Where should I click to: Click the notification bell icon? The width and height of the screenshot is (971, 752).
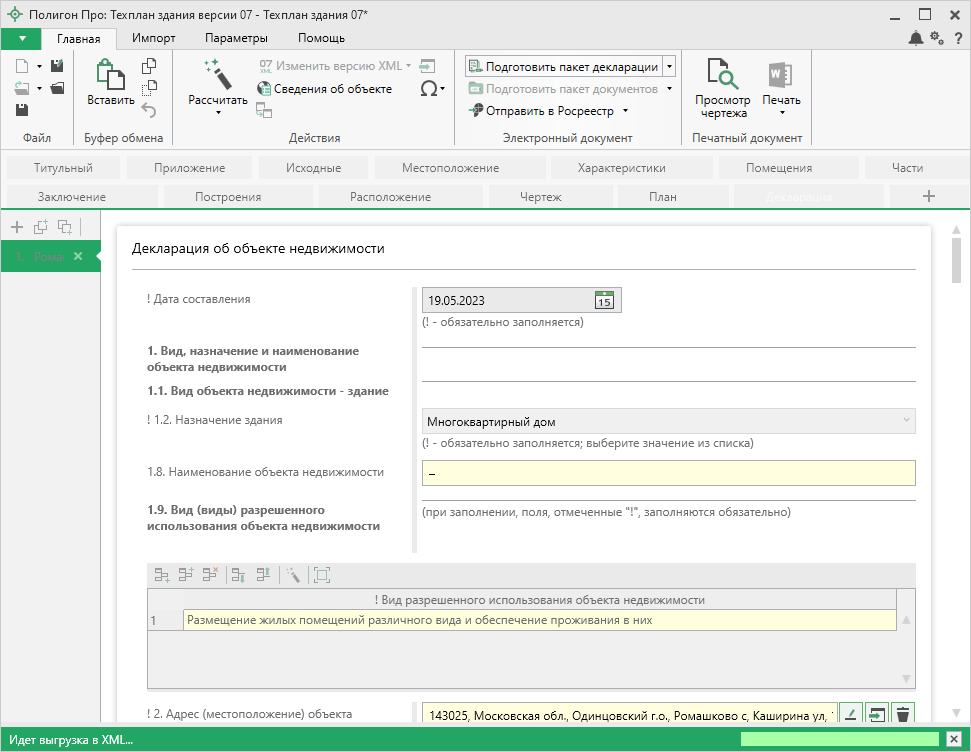click(916, 38)
